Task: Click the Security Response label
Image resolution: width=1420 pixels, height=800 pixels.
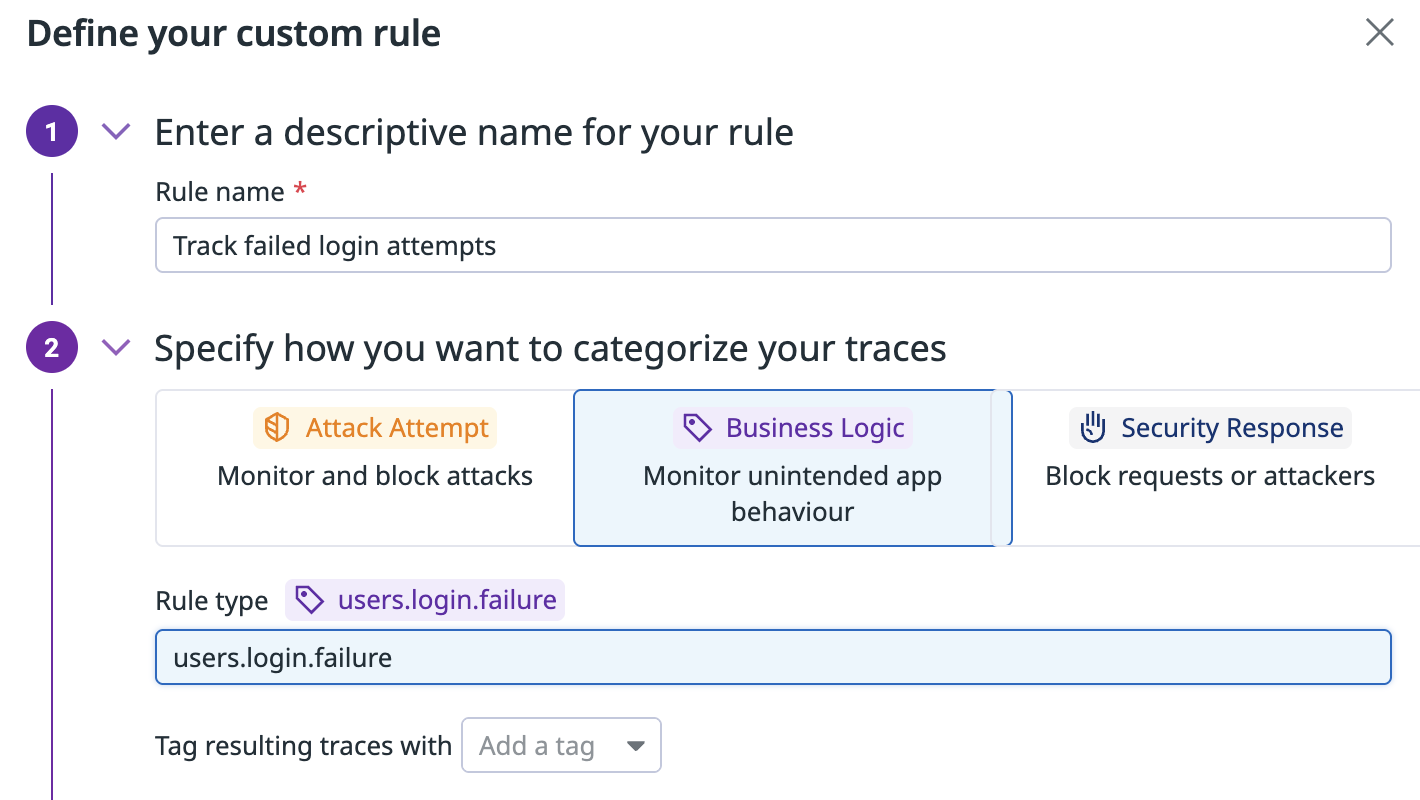Action: click(1231, 428)
